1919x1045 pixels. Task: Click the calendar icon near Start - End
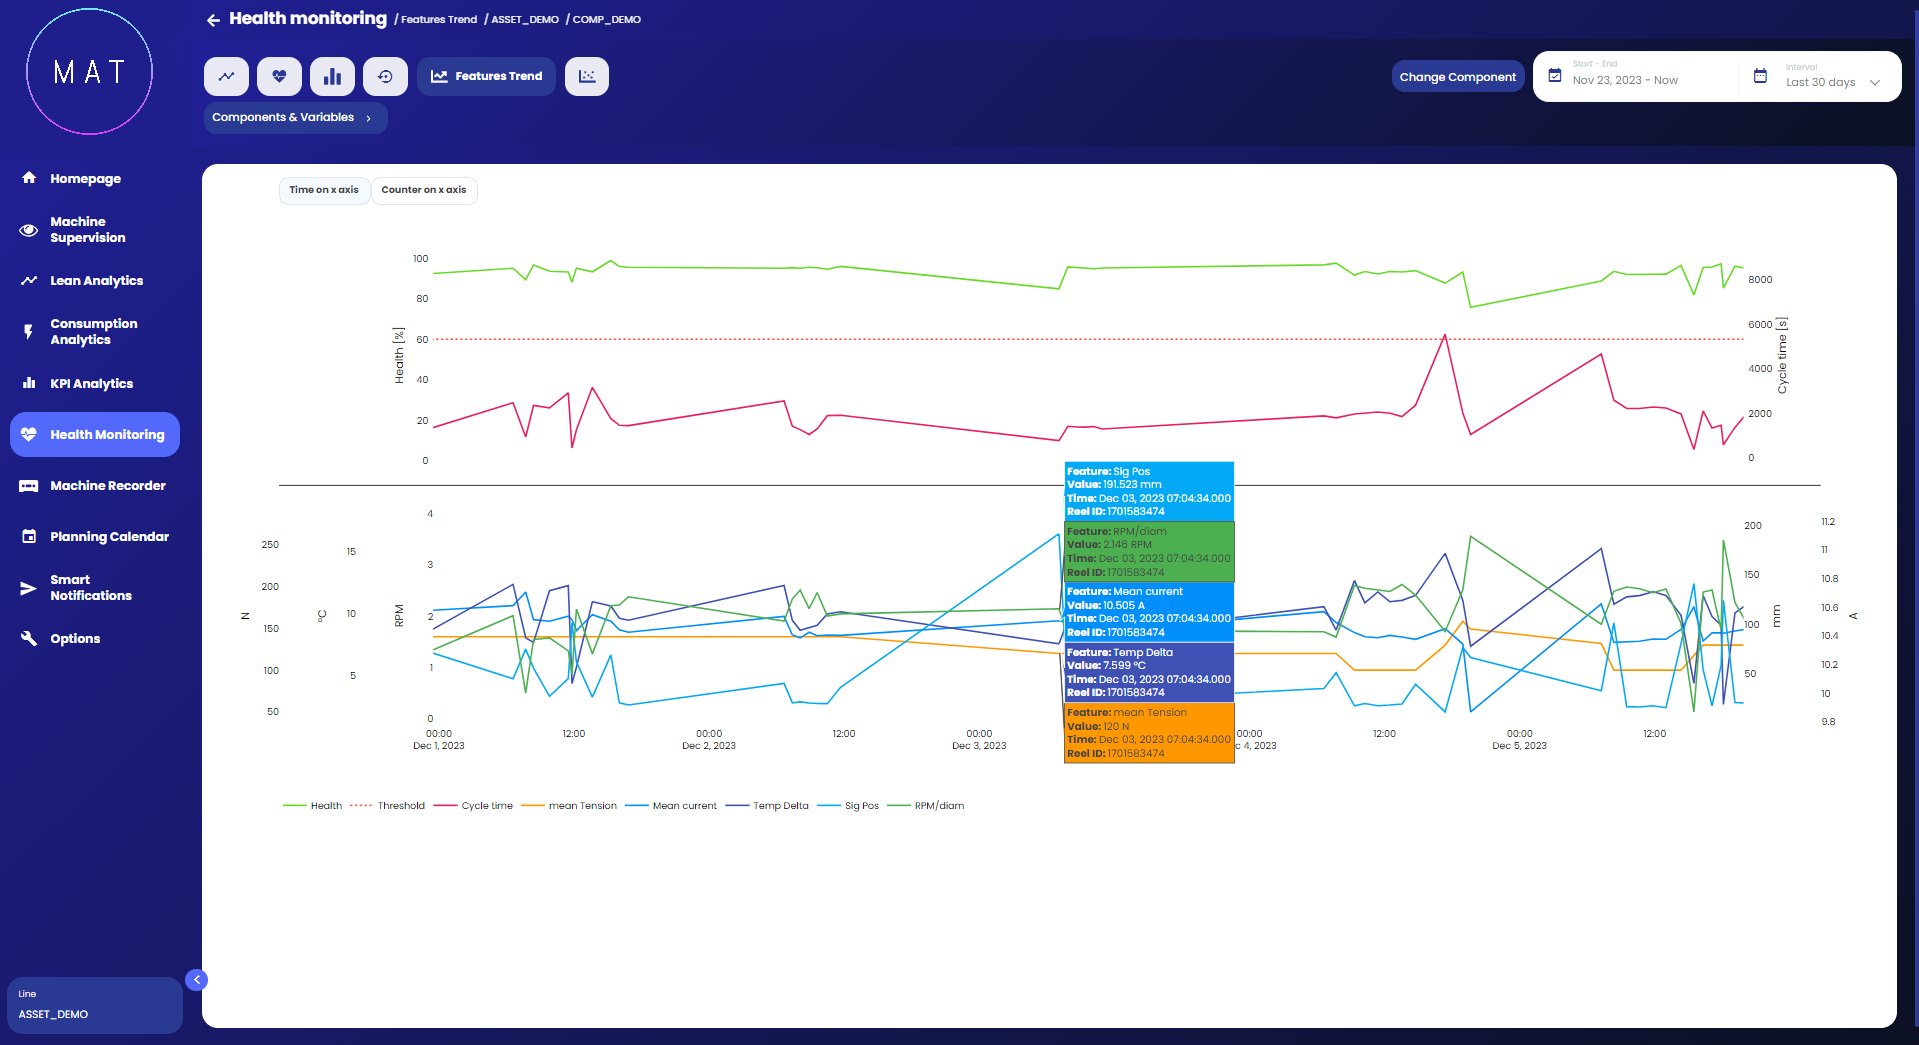1555,75
